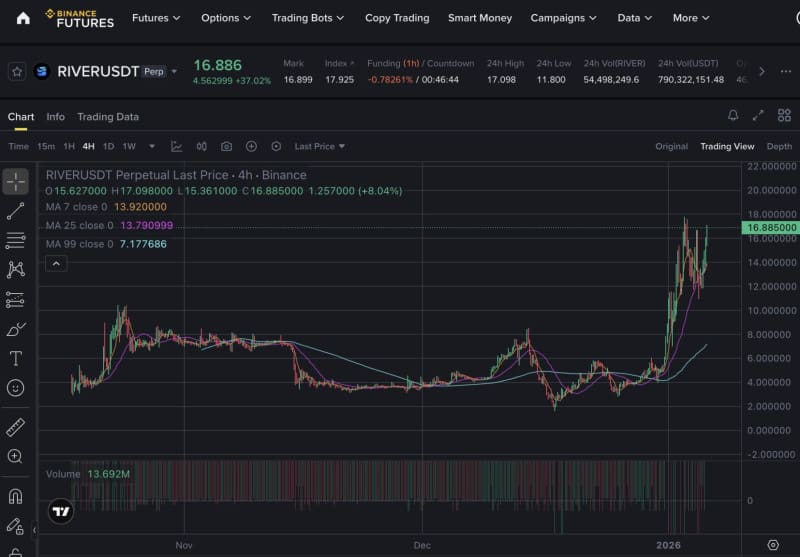Toggle magnet mode in drawing toolbar
The image size is (800, 557).
(x=15, y=495)
